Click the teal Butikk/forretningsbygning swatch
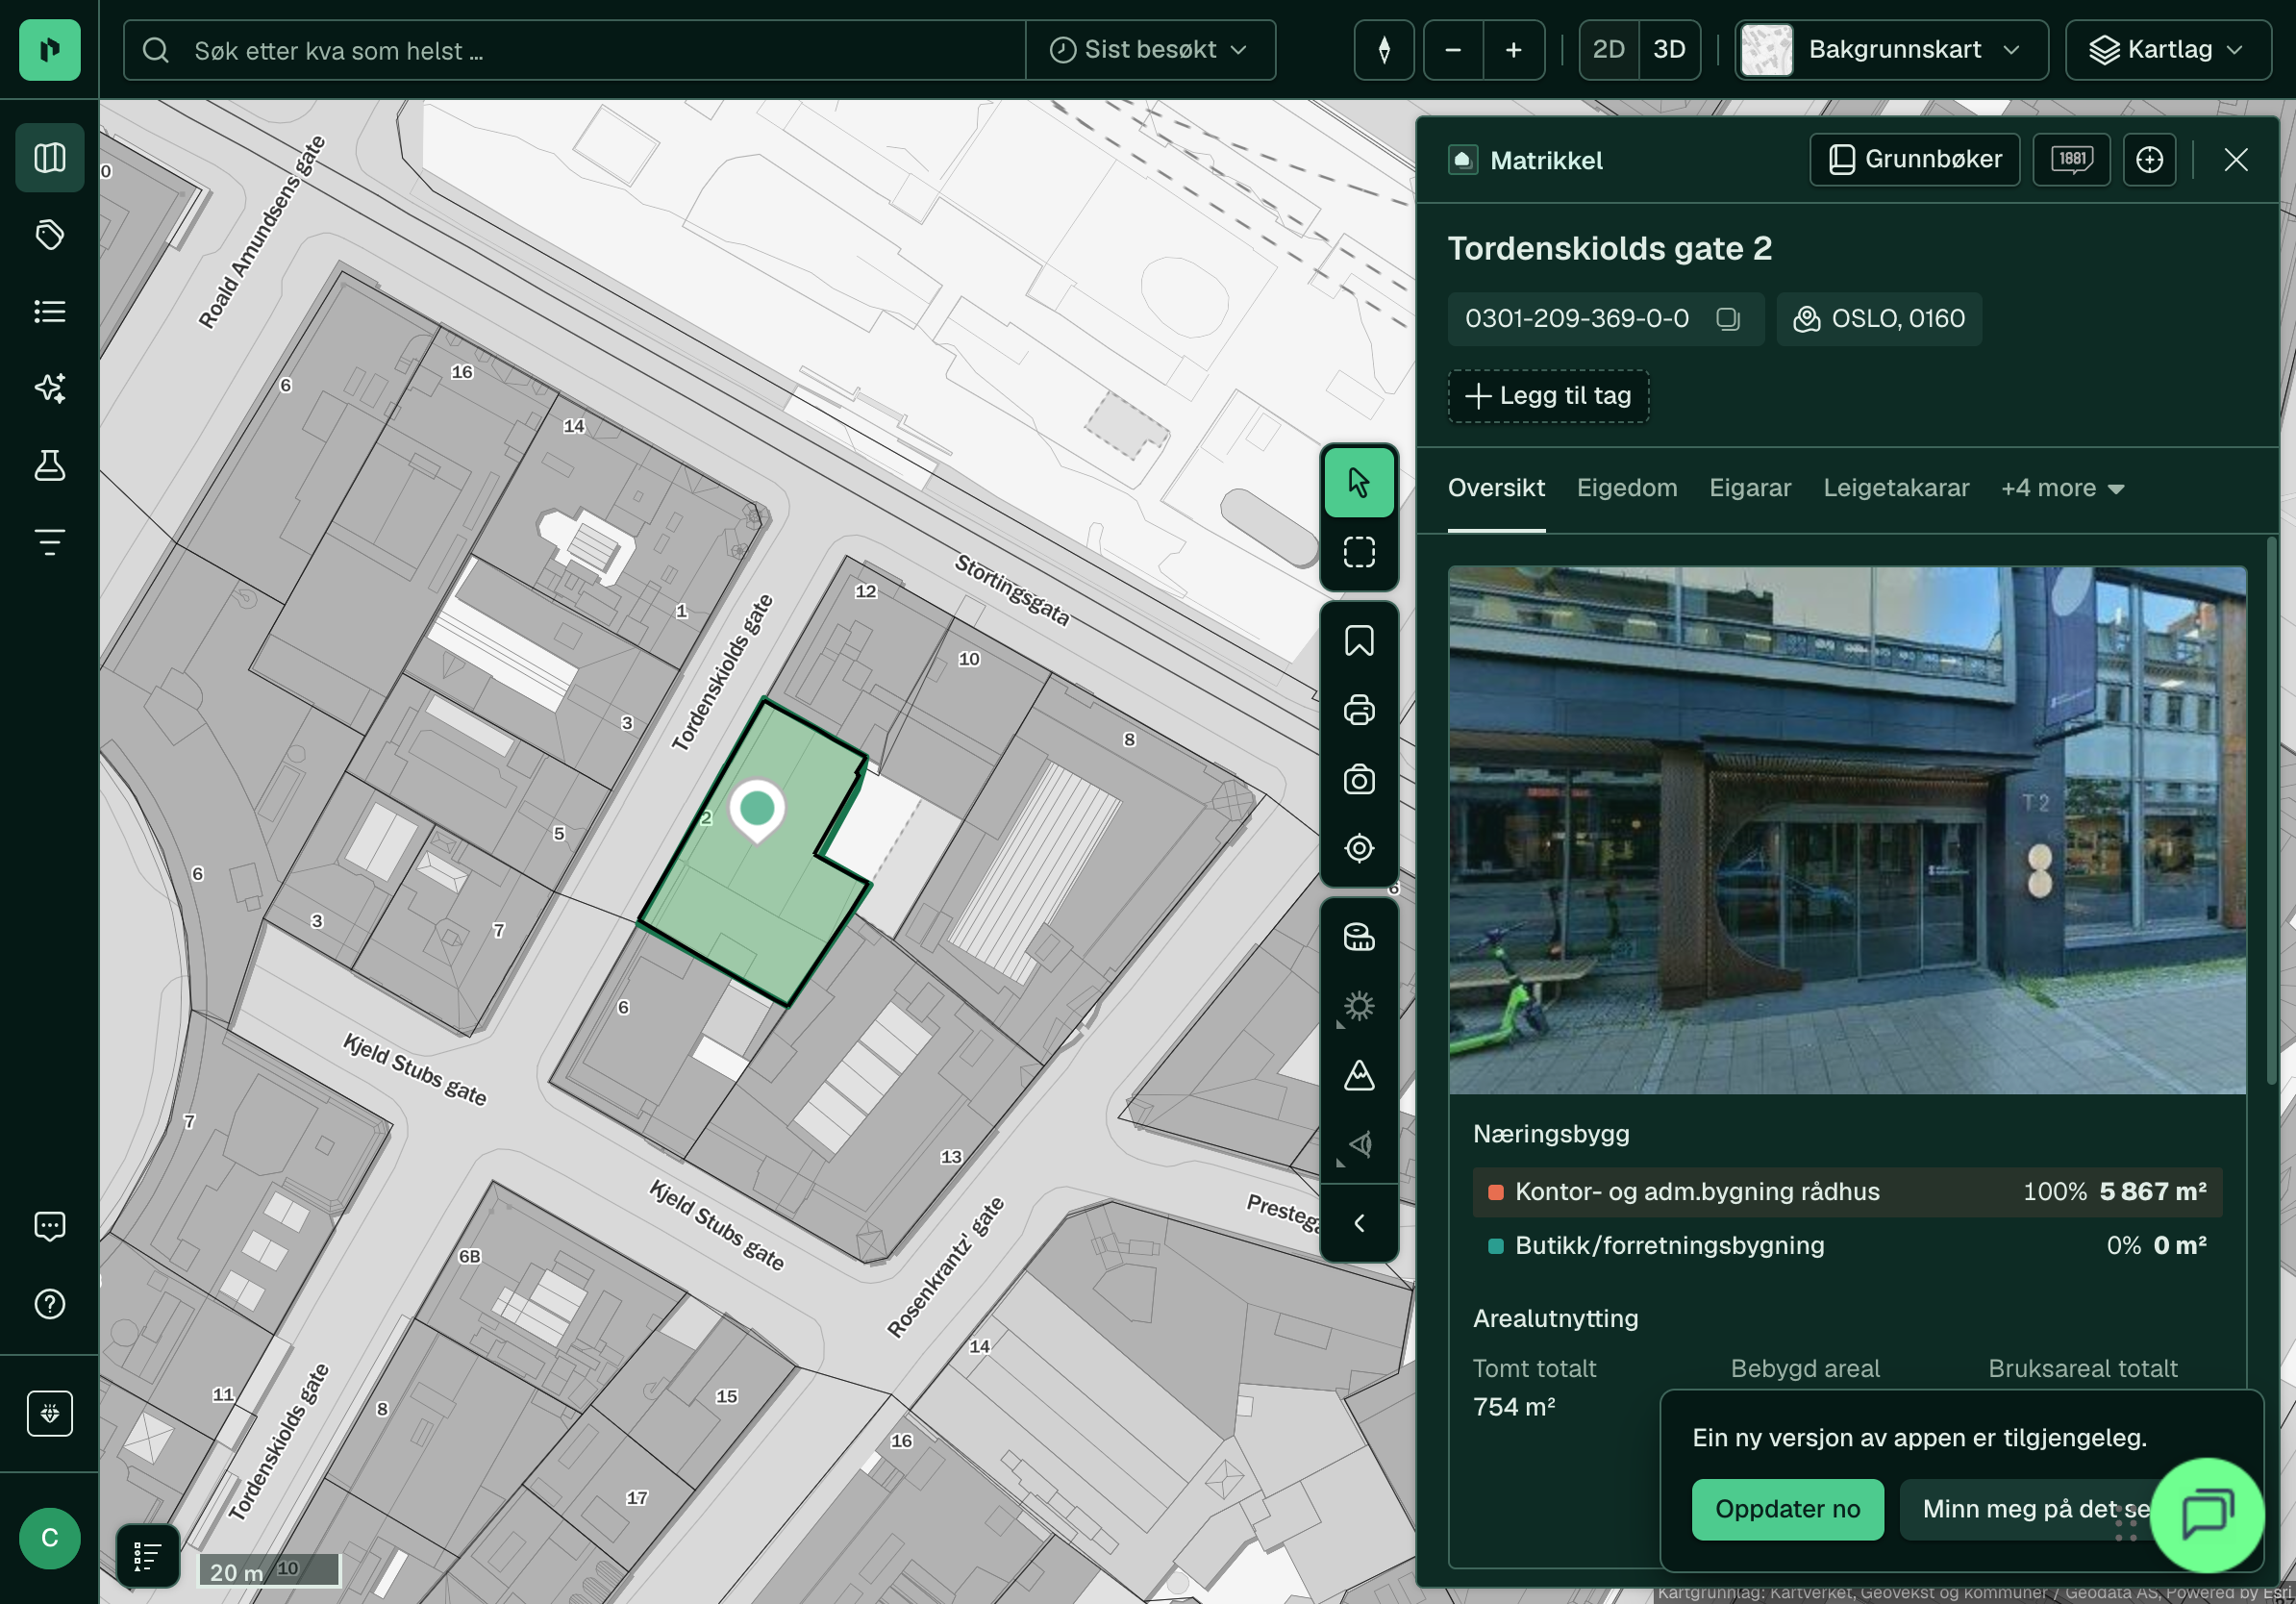This screenshot has width=2296, height=1604. pos(1495,1246)
